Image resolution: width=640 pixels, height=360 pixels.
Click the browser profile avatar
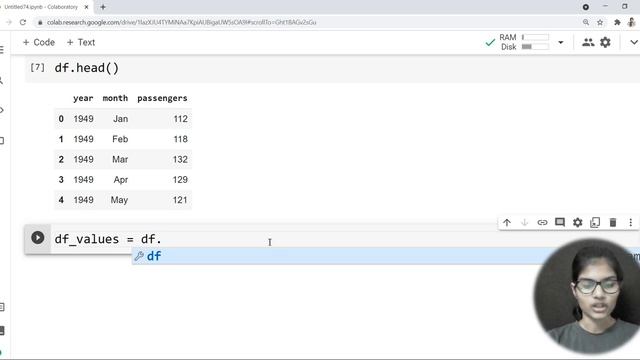click(632, 22)
